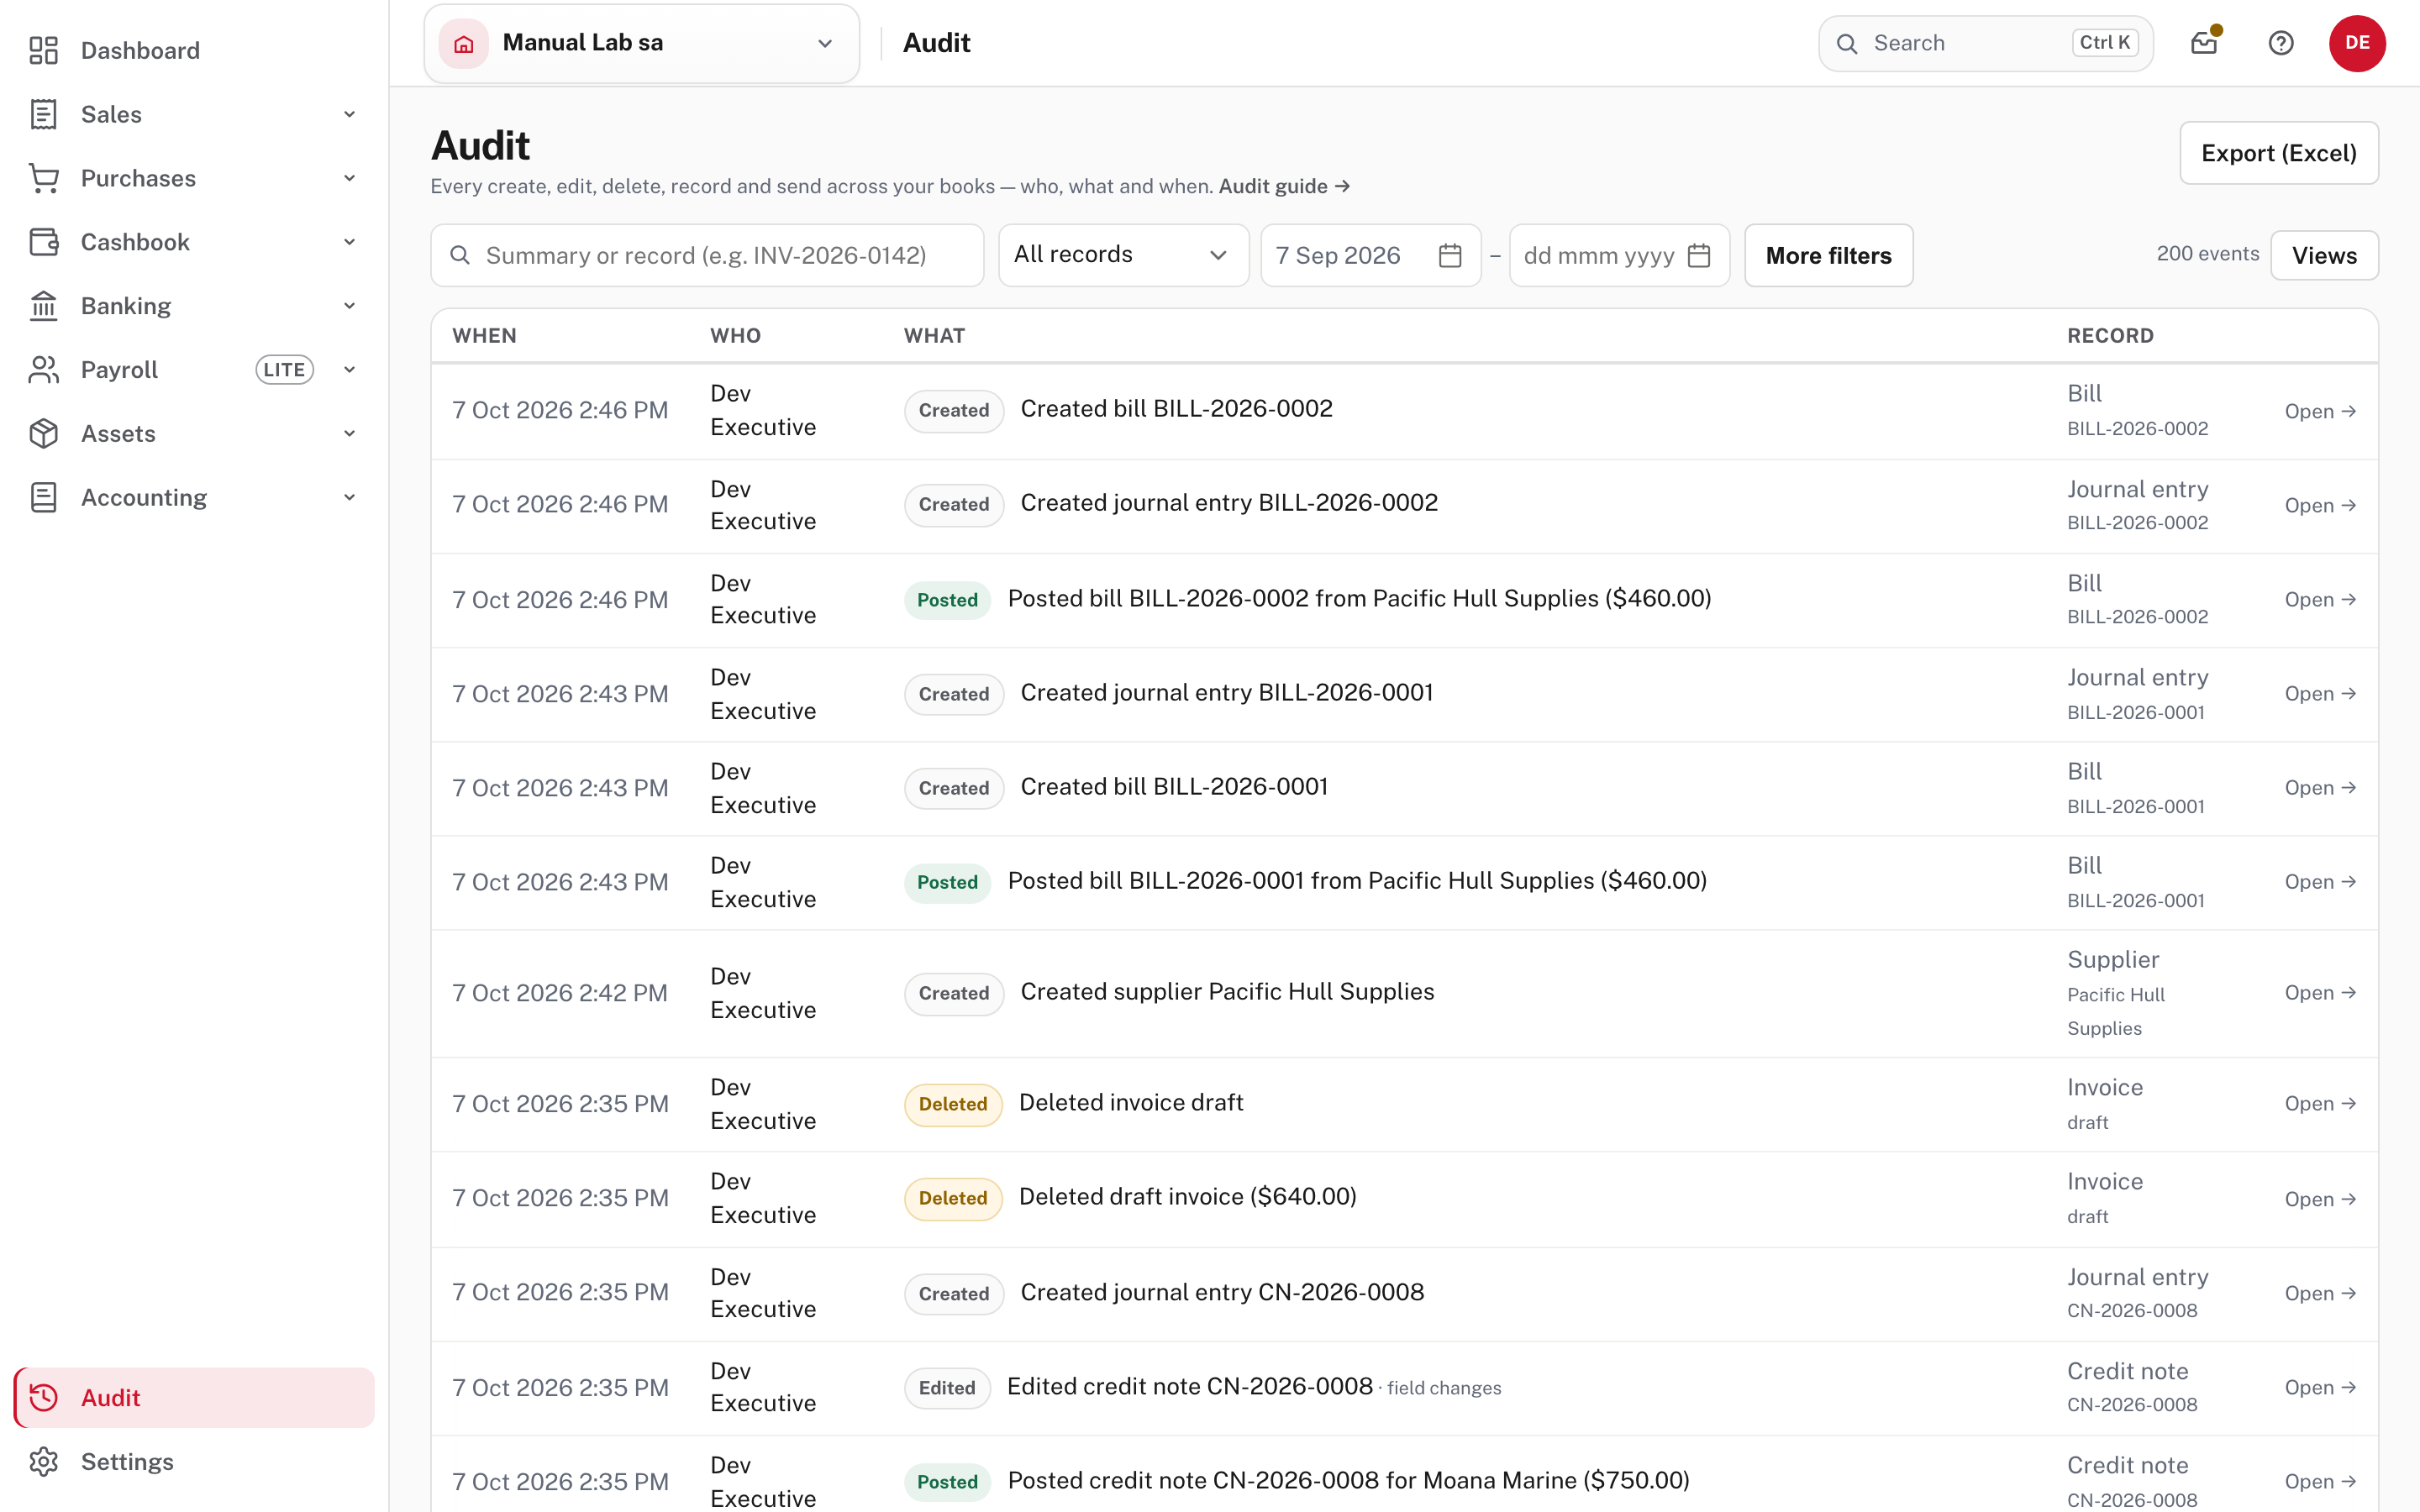Select the Audit sidebar item

coord(194,1397)
